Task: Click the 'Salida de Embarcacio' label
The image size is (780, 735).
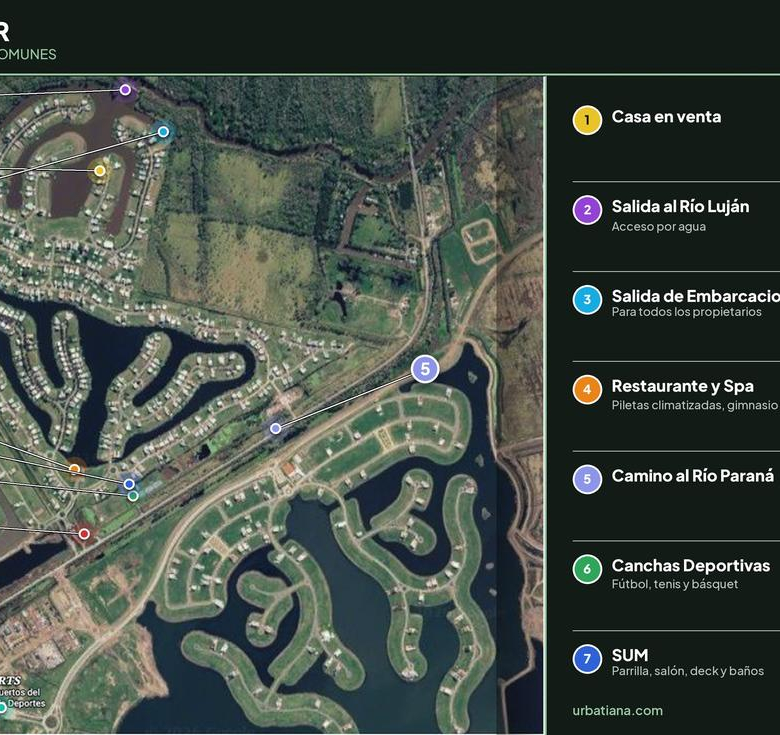Action: click(x=696, y=296)
